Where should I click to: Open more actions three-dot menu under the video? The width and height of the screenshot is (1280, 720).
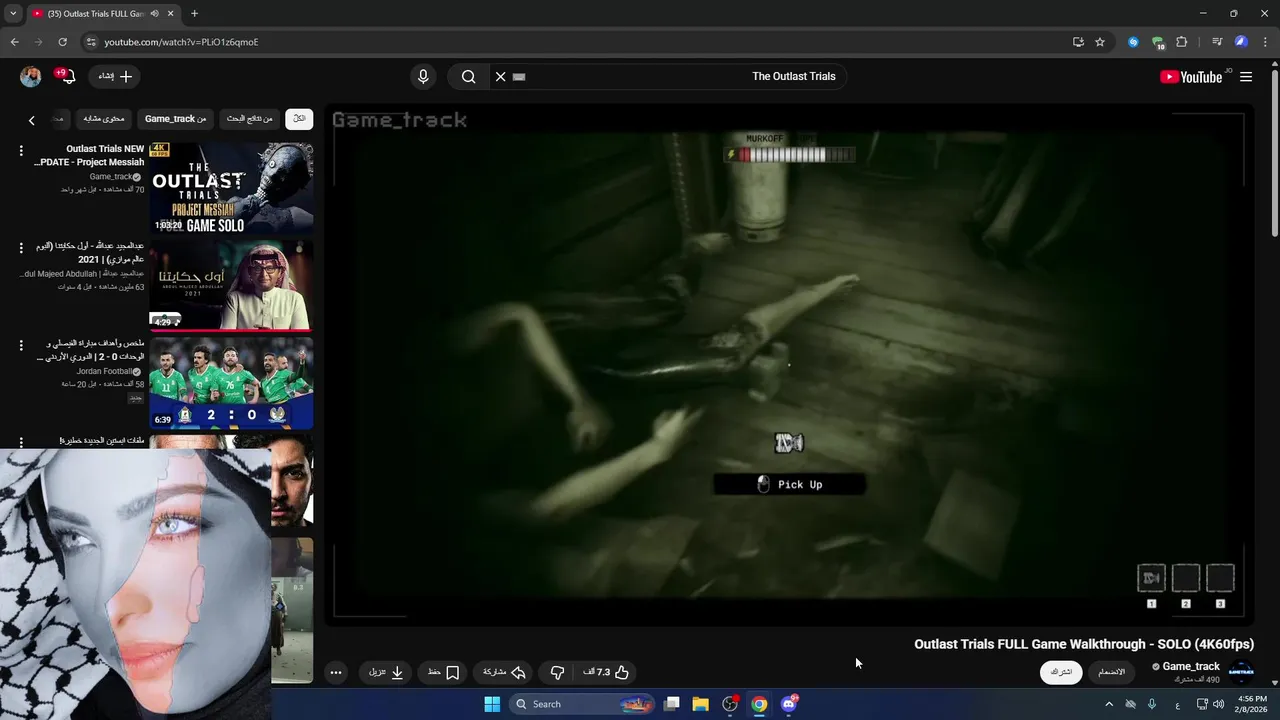336,672
